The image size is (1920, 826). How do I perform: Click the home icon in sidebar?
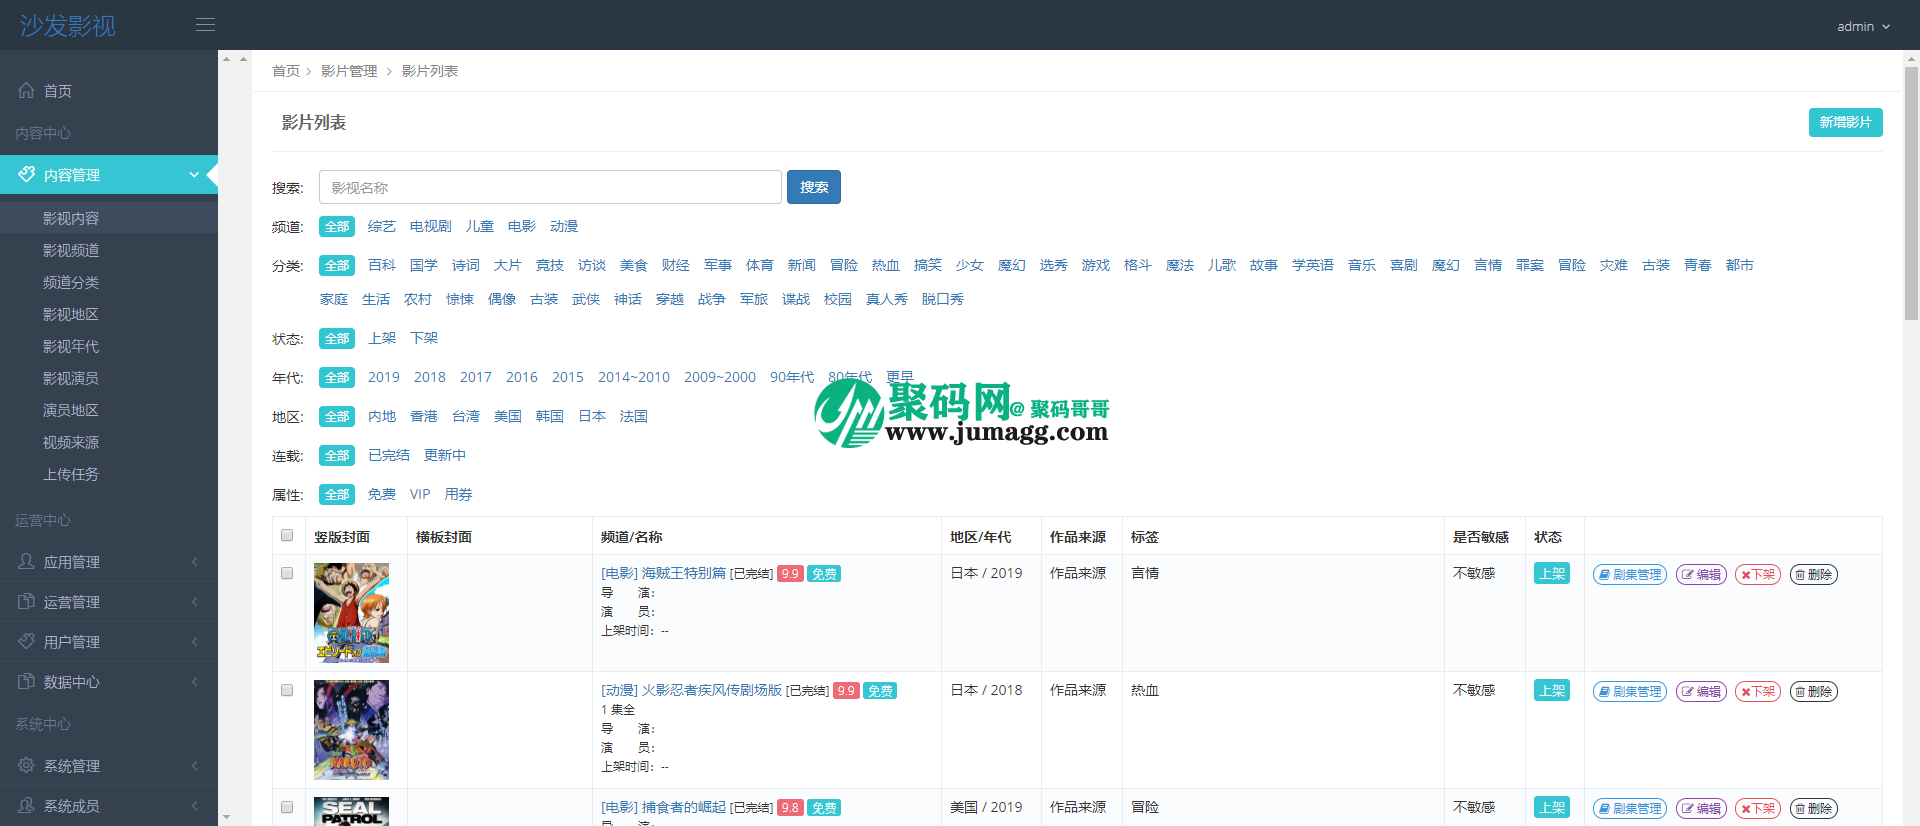coord(26,91)
